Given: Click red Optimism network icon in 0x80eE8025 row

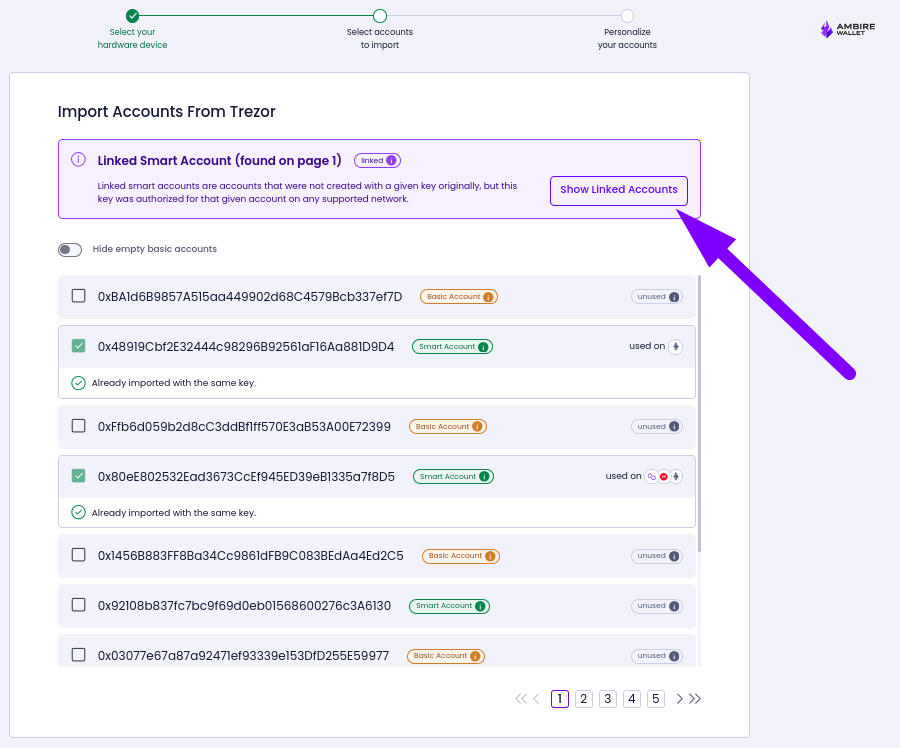Looking at the screenshot, I should click(664, 476).
